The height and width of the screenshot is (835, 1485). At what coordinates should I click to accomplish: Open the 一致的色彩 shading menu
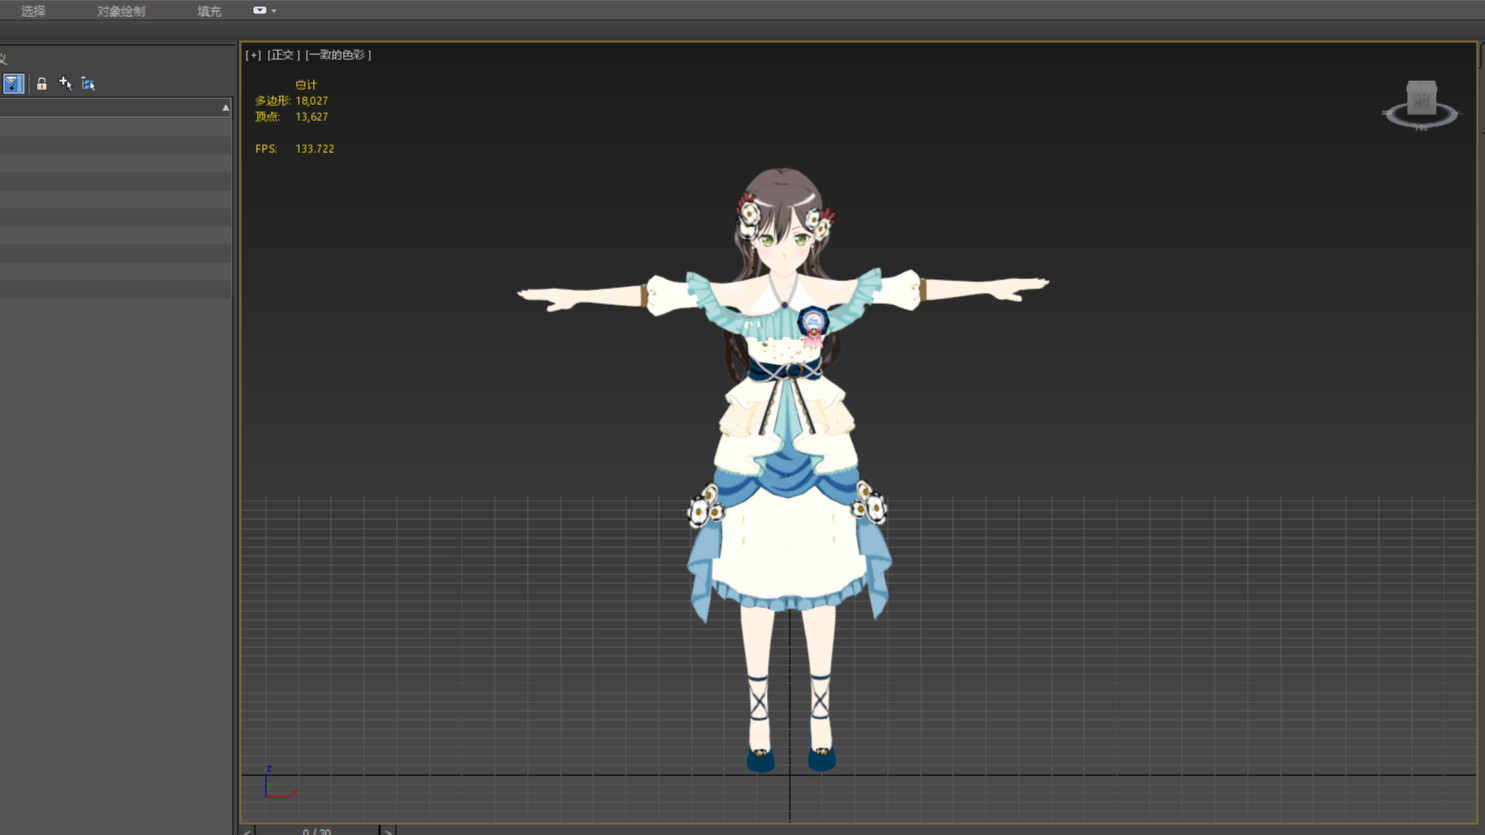pyautogui.click(x=338, y=55)
